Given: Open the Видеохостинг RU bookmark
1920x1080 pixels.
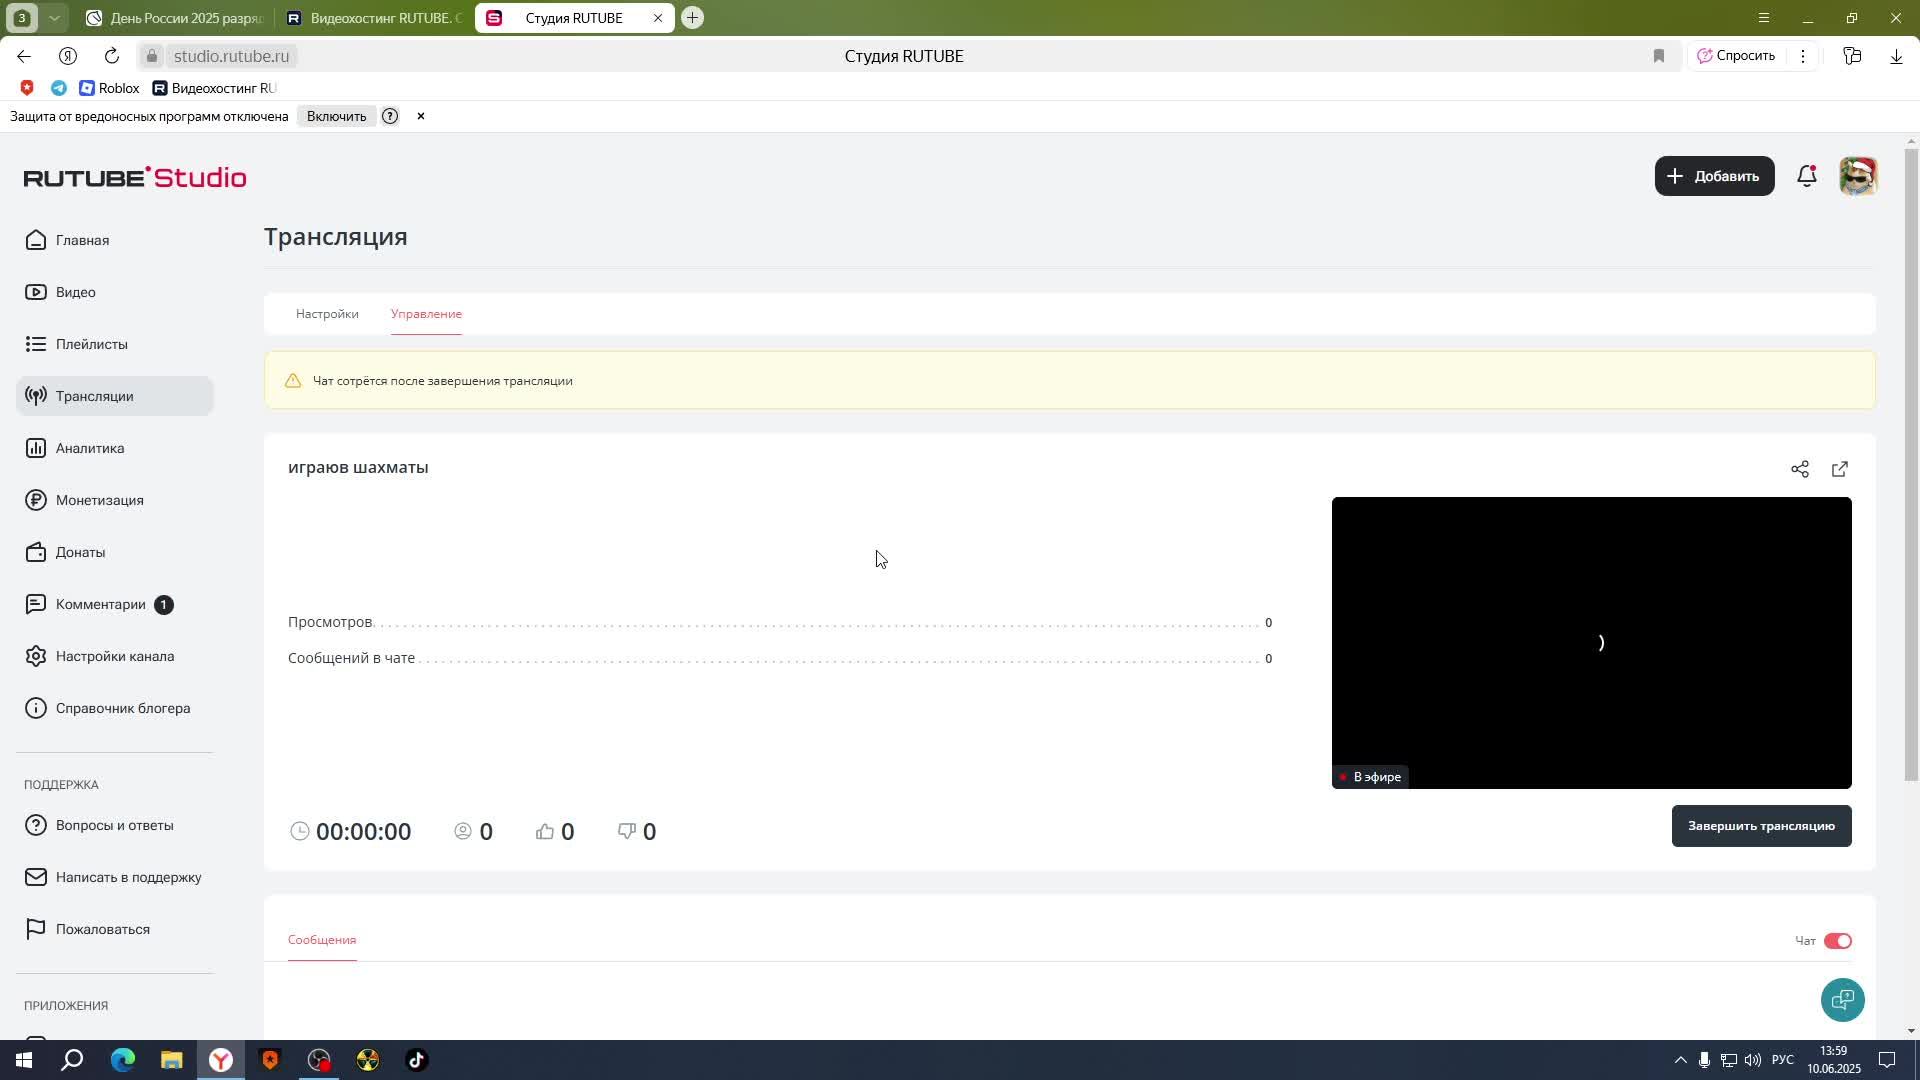Looking at the screenshot, I should tap(214, 88).
